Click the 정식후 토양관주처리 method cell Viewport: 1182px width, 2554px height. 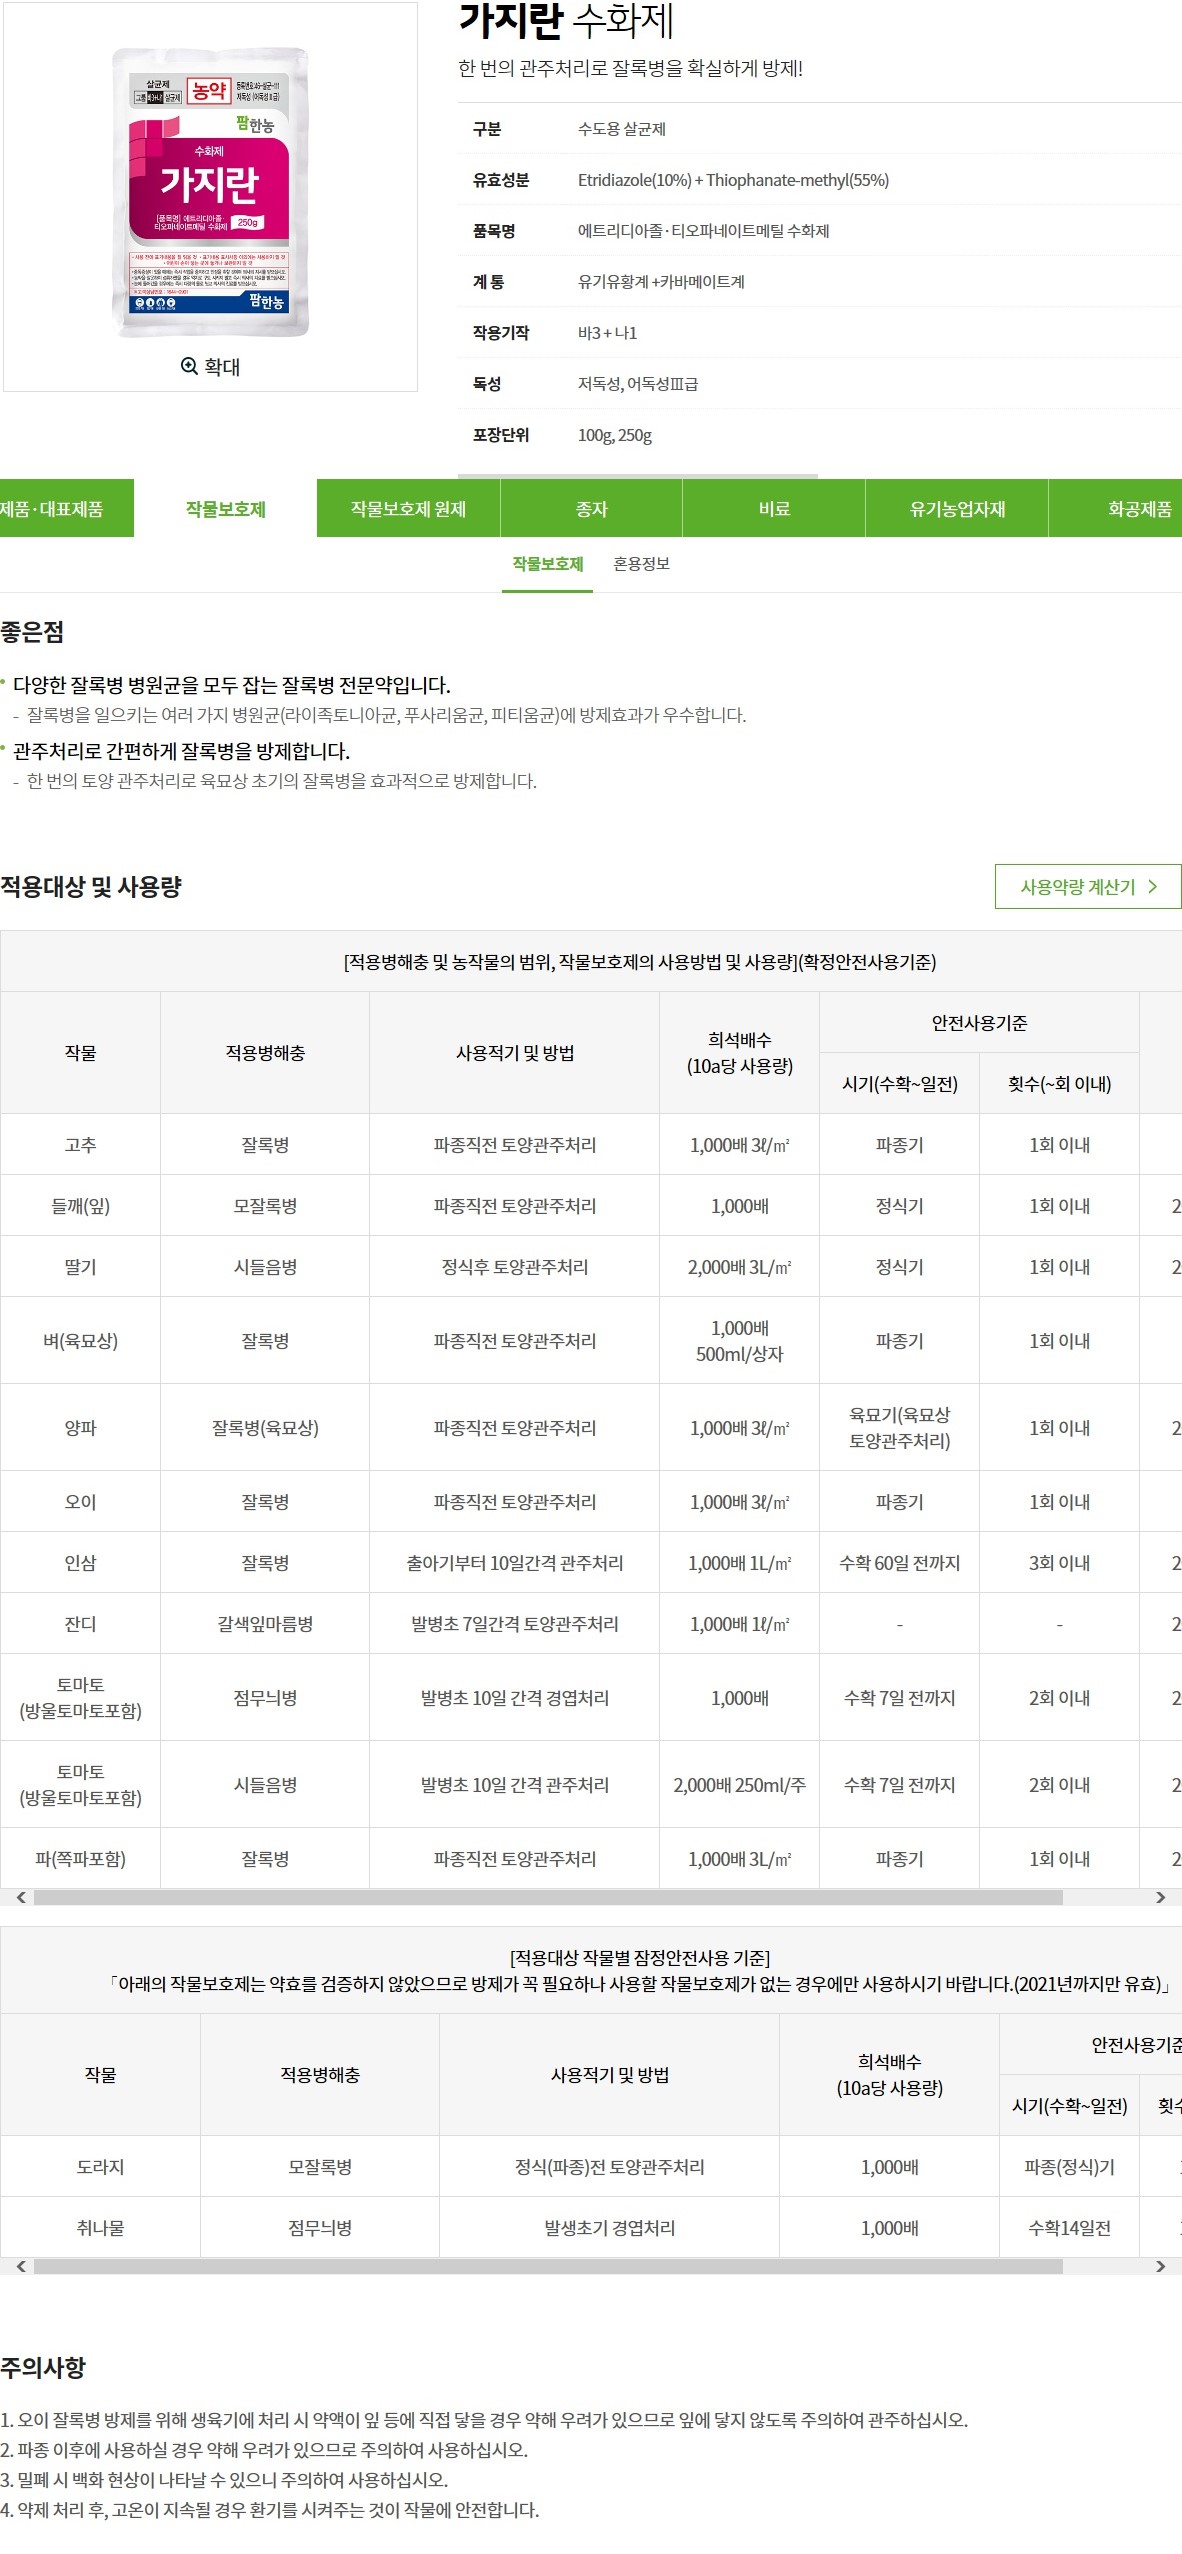(x=514, y=1267)
